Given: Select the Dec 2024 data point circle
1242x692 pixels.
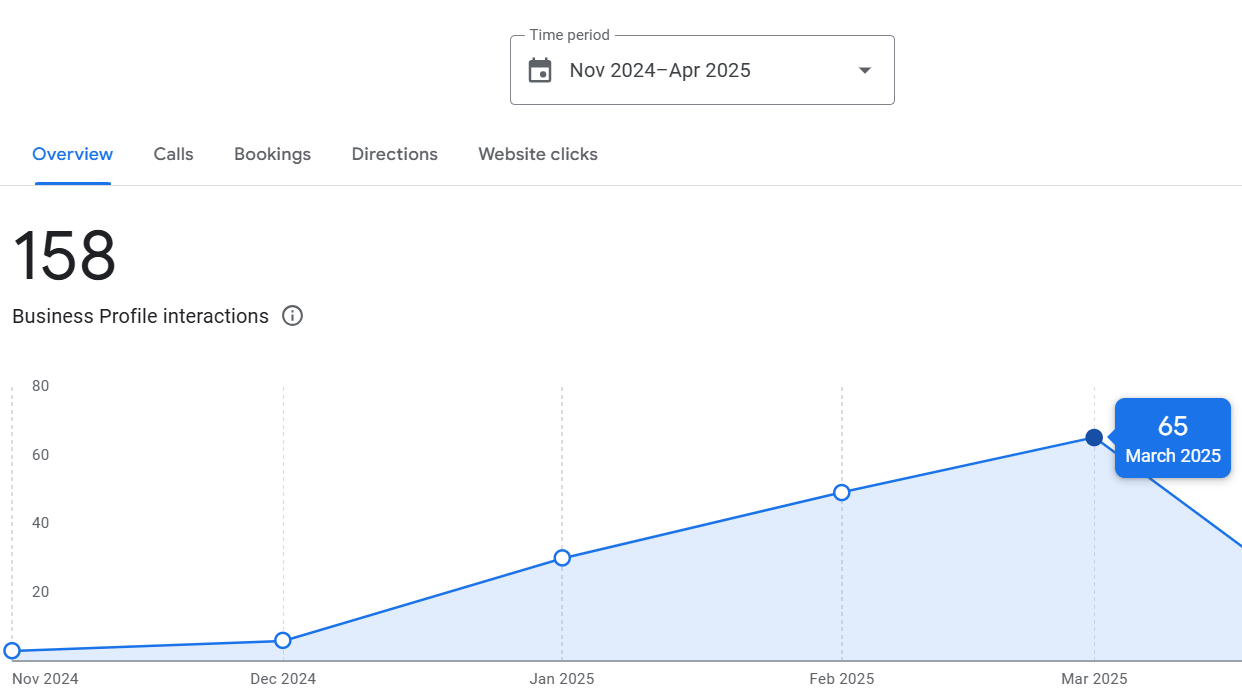Looking at the screenshot, I should click(x=283, y=640).
